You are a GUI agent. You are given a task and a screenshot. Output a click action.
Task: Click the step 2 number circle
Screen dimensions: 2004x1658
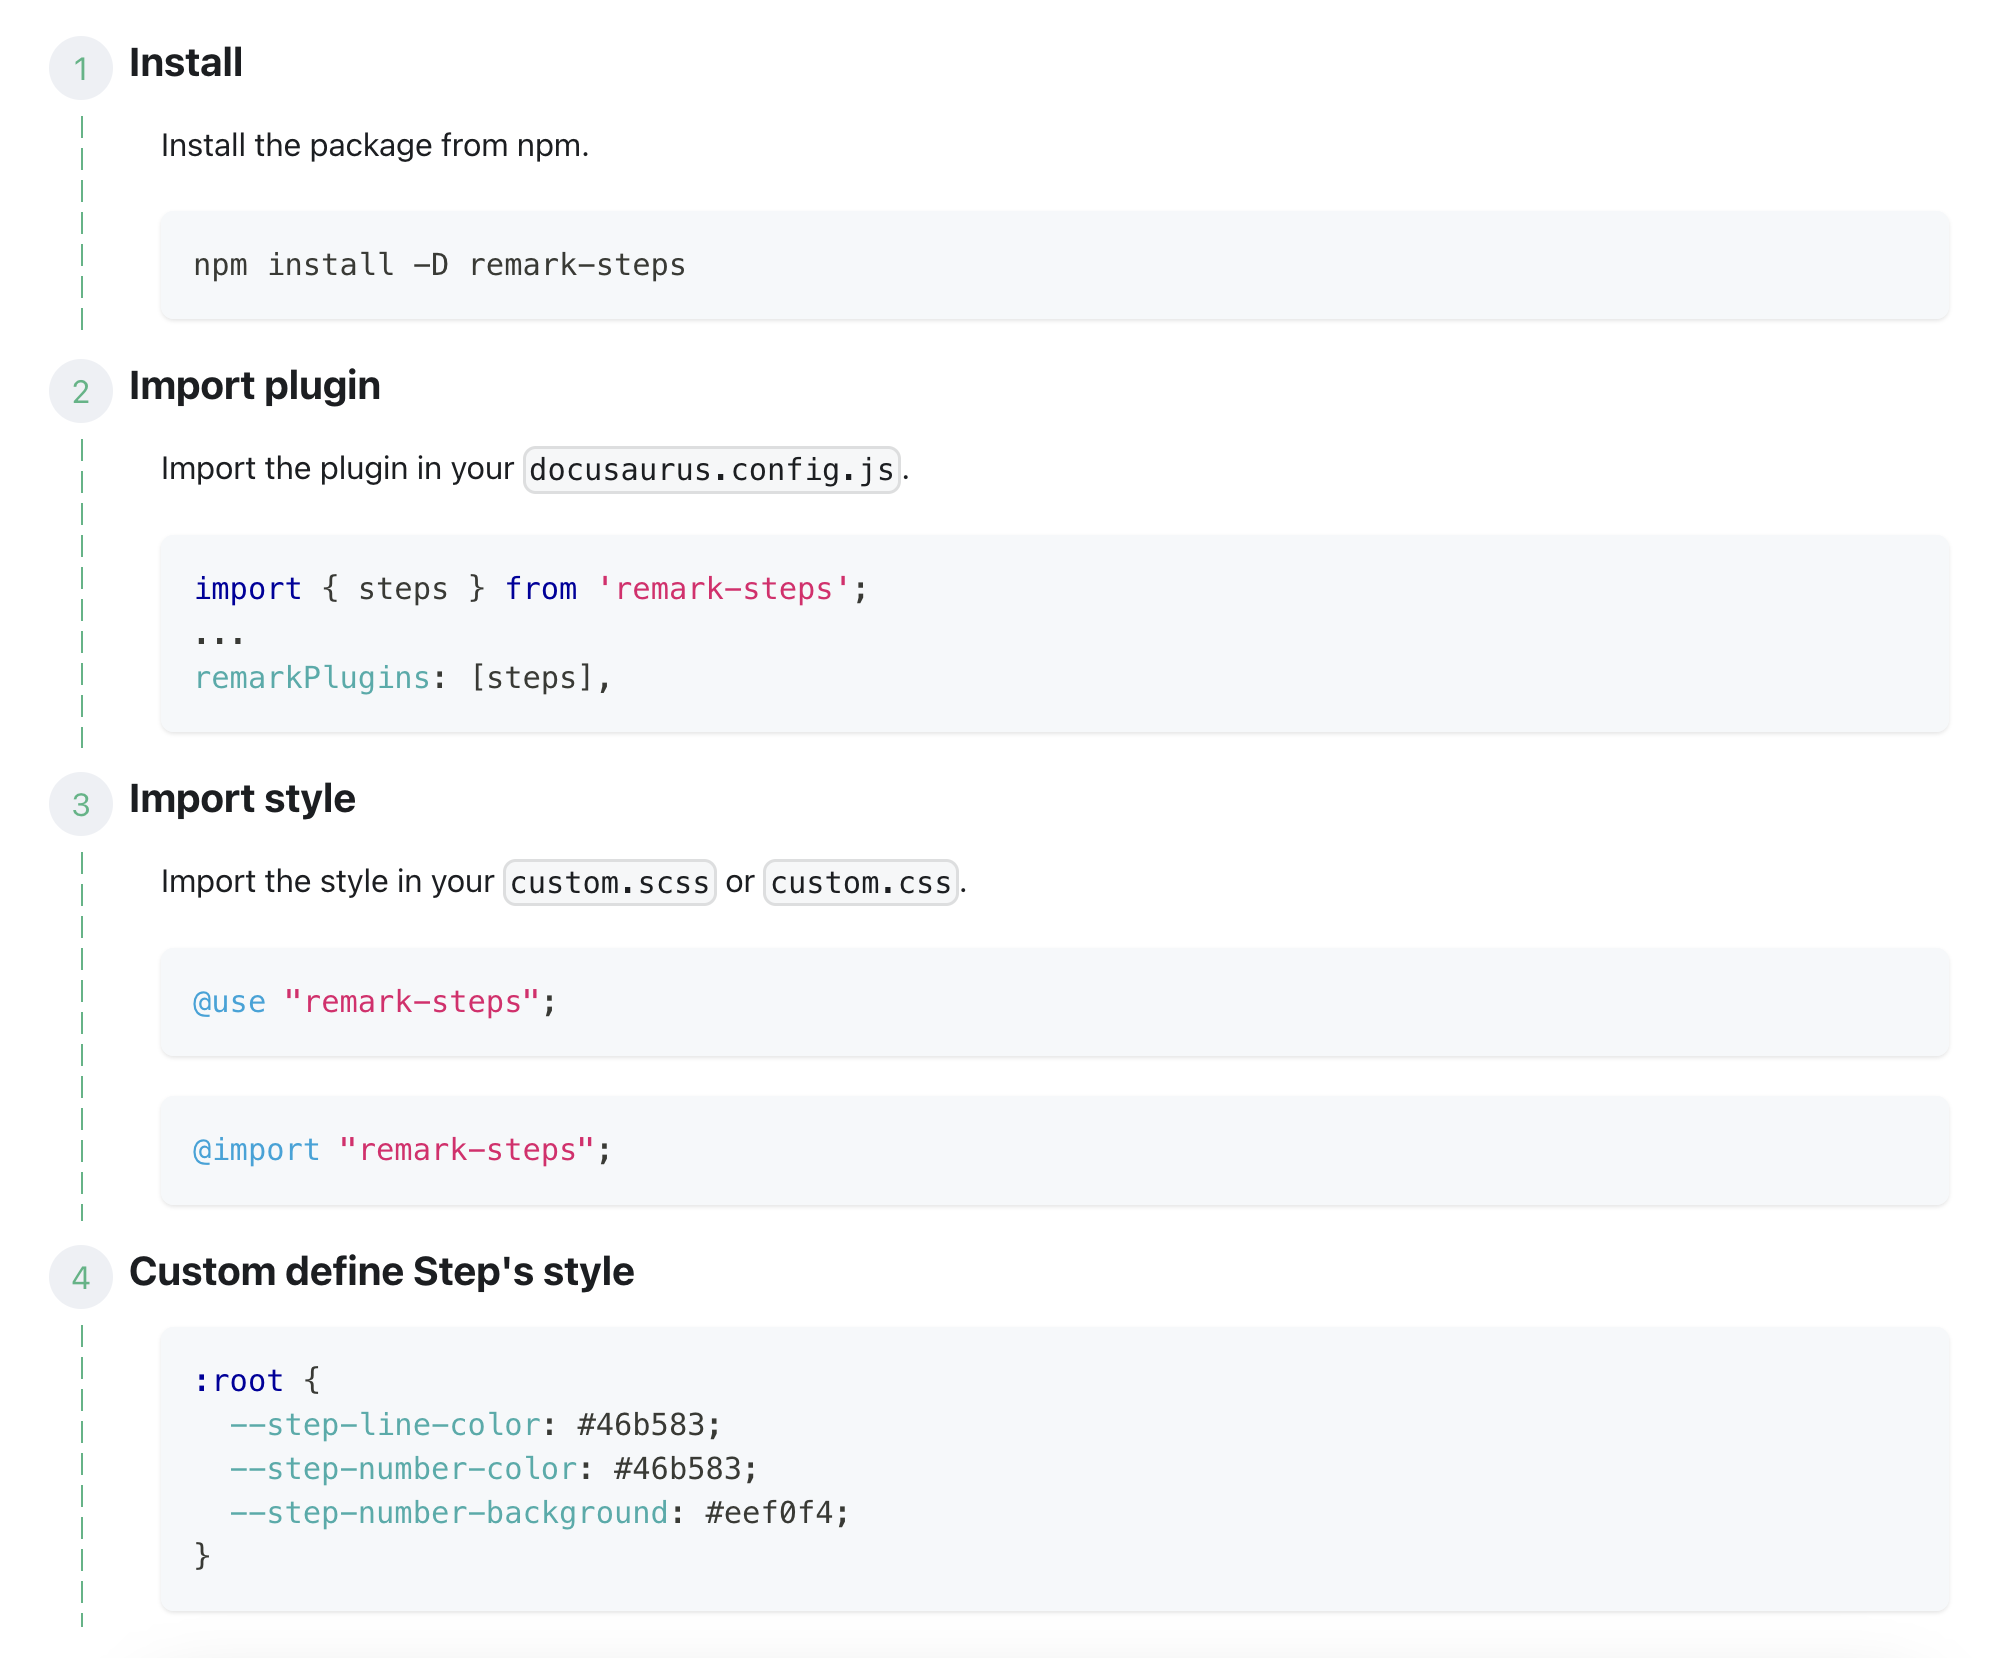pyautogui.click(x=81, y=391)
